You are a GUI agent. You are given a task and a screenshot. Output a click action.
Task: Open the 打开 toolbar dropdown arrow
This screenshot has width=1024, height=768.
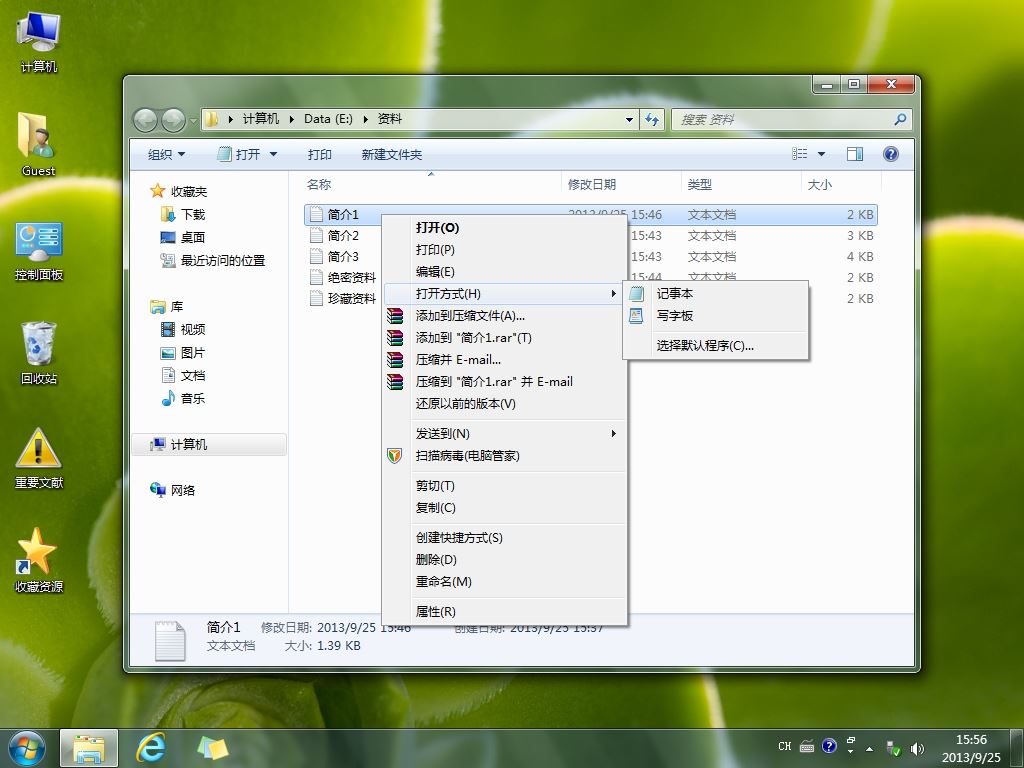[x=274, y=154]
